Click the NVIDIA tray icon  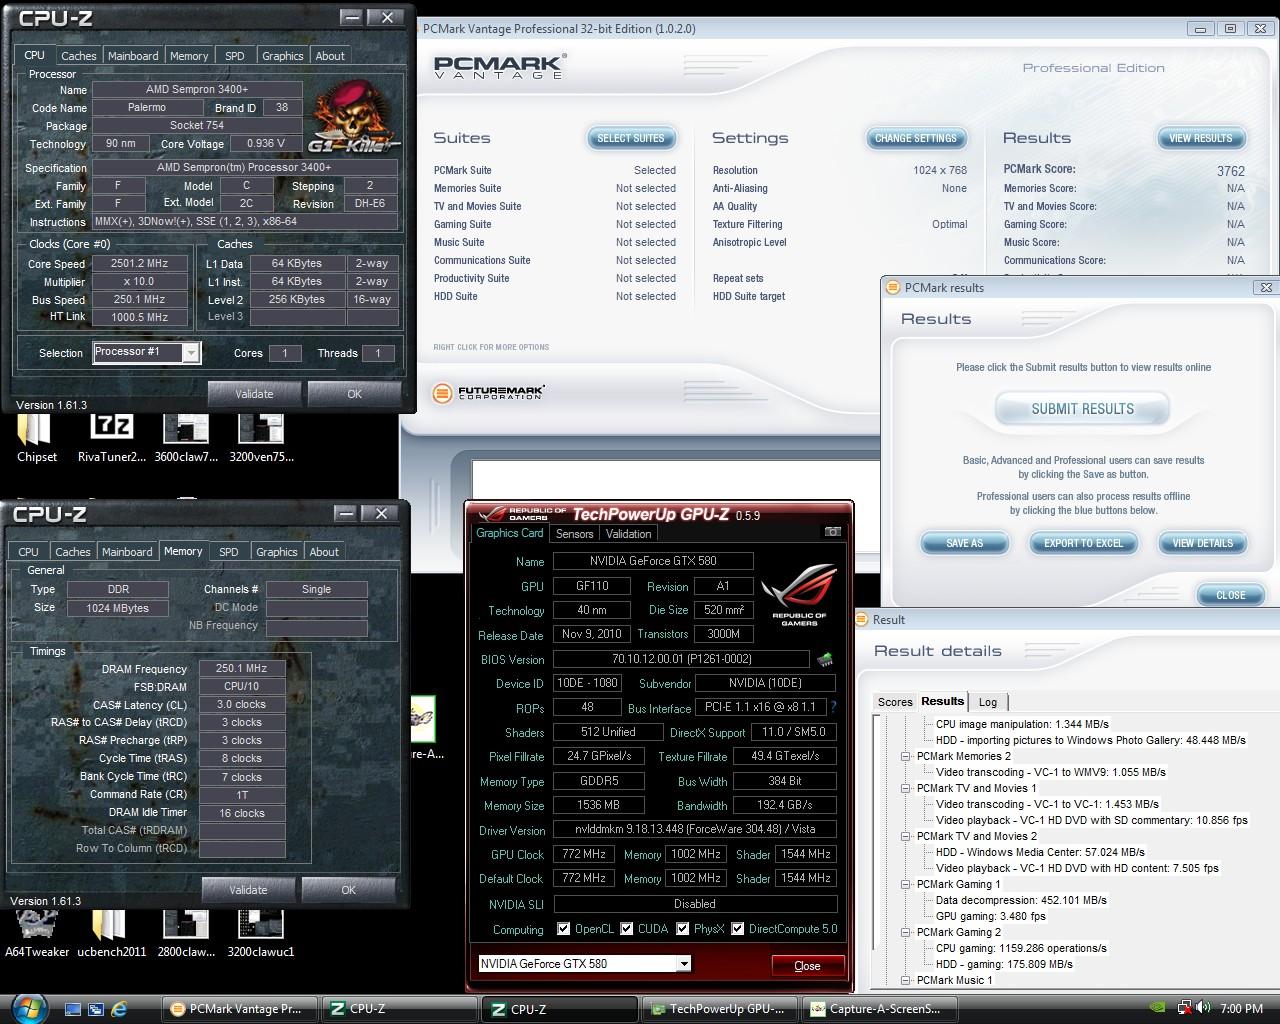tap(1158, 1008)
